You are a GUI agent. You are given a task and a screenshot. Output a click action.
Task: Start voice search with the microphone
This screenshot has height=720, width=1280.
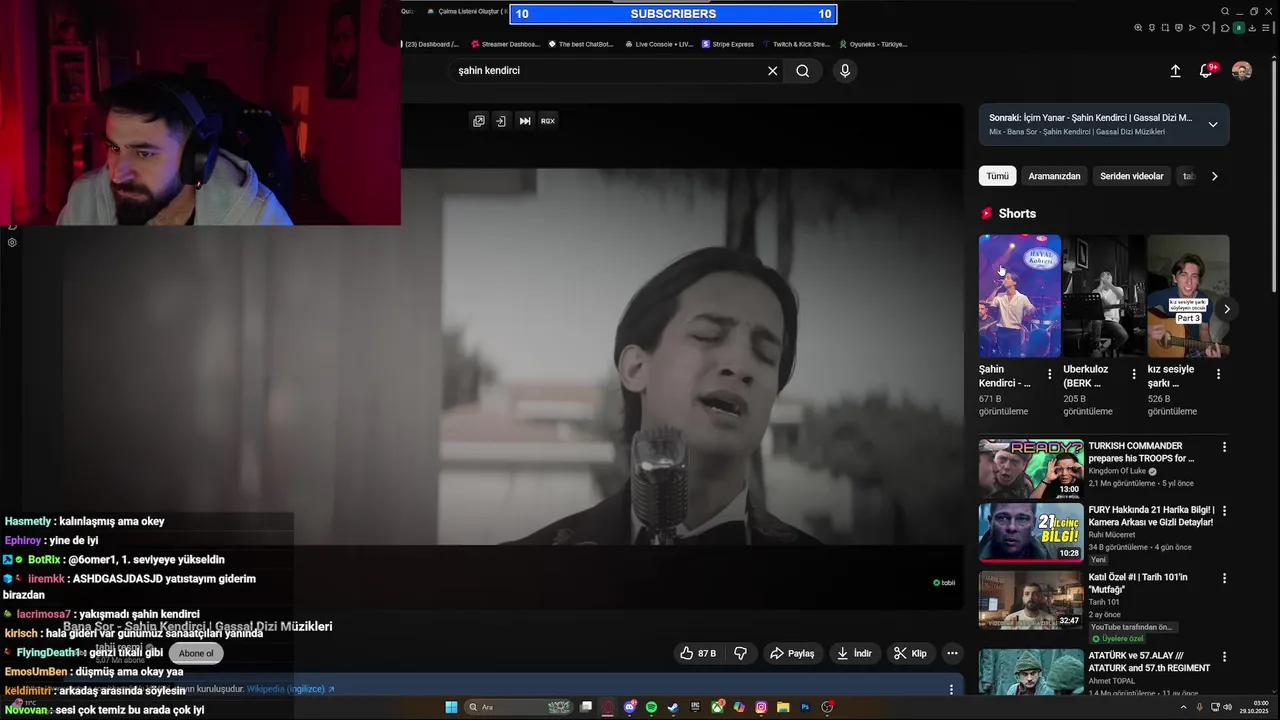[x=845, y=71]
